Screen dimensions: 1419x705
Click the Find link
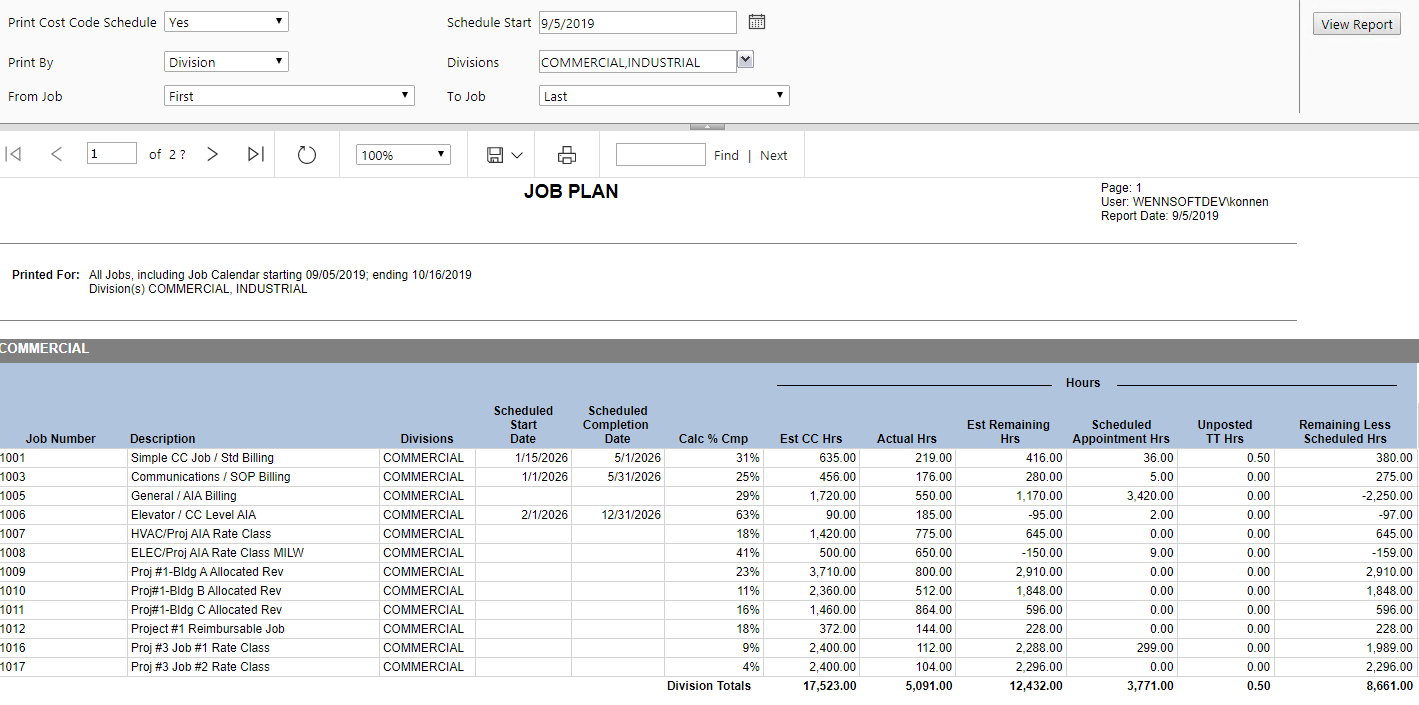coord(726,156)
